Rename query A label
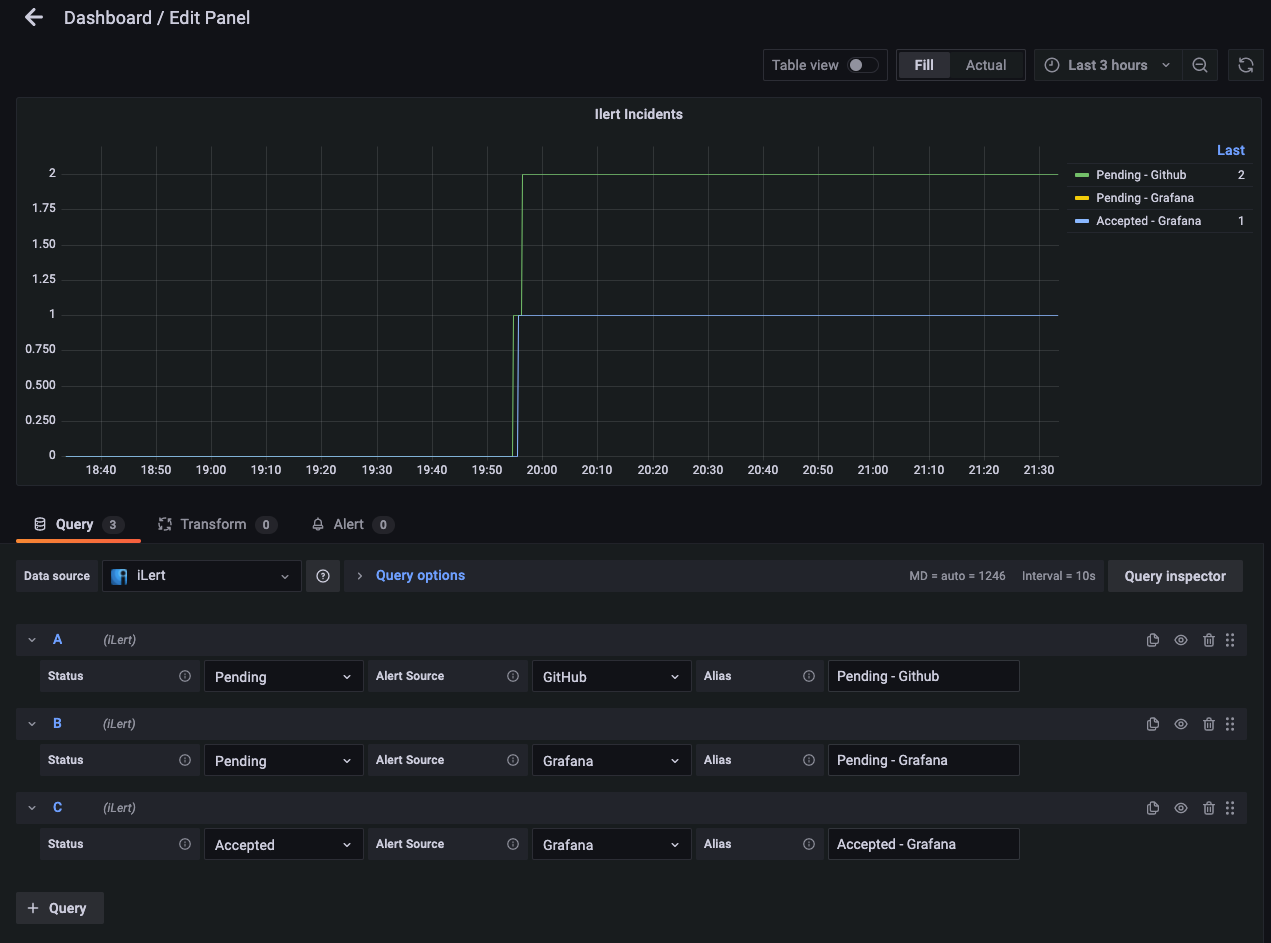 [x=57, y=640]
